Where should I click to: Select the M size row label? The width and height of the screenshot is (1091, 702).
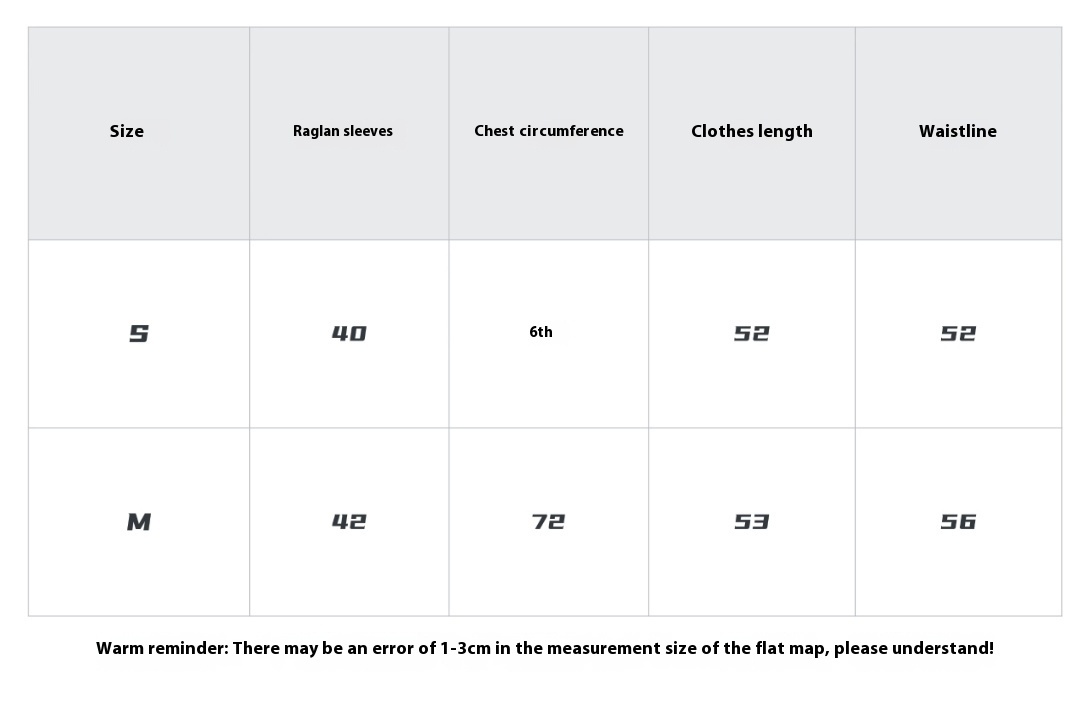138,522
